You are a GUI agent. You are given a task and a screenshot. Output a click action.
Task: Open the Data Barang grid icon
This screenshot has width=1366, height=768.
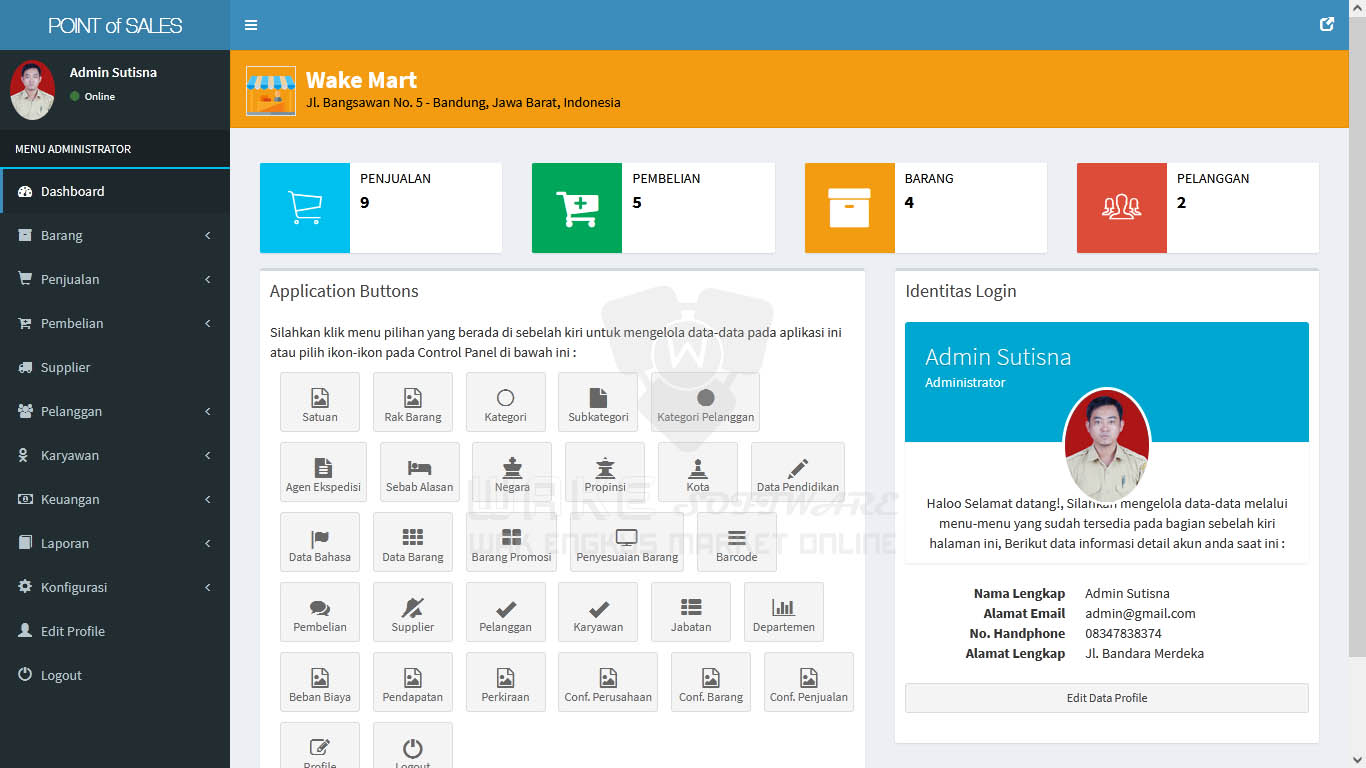click(x=413, y=542)
